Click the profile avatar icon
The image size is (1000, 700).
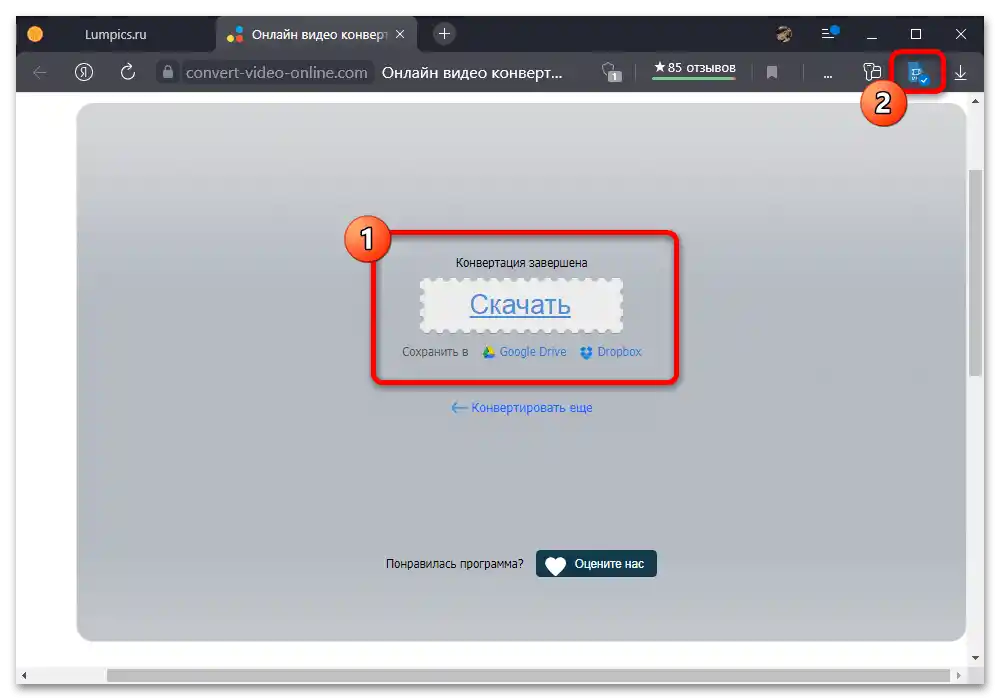click(x=784, y=34)
